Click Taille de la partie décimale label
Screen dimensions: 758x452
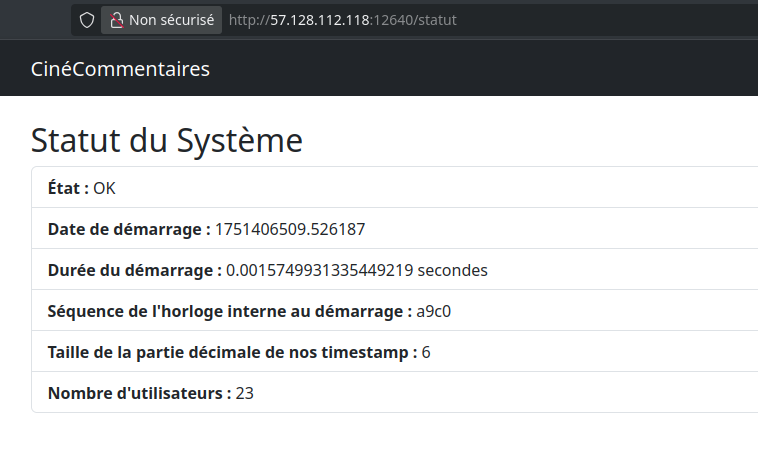pyautogui.click(x=233, y=352)
